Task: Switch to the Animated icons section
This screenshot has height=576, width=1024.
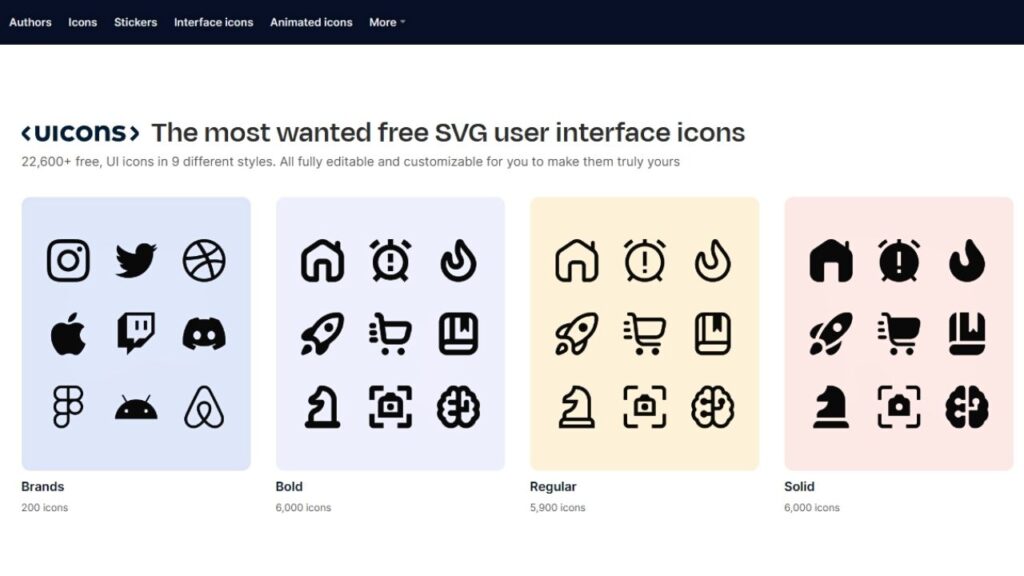Action: pos(311,22)
